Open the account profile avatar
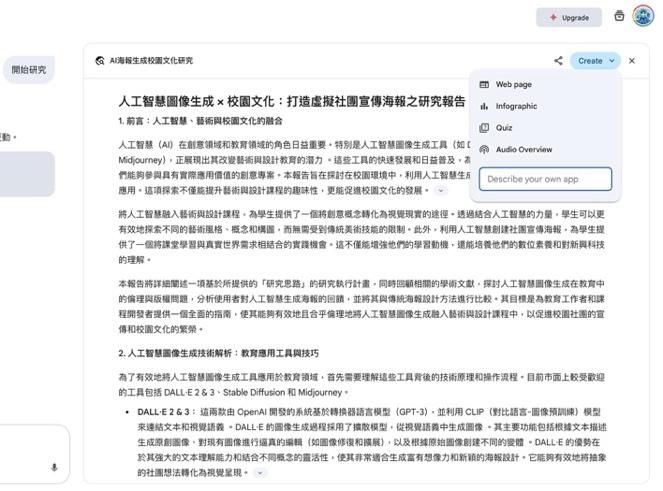This screenshot has height=491, width=663. point(642,17)
